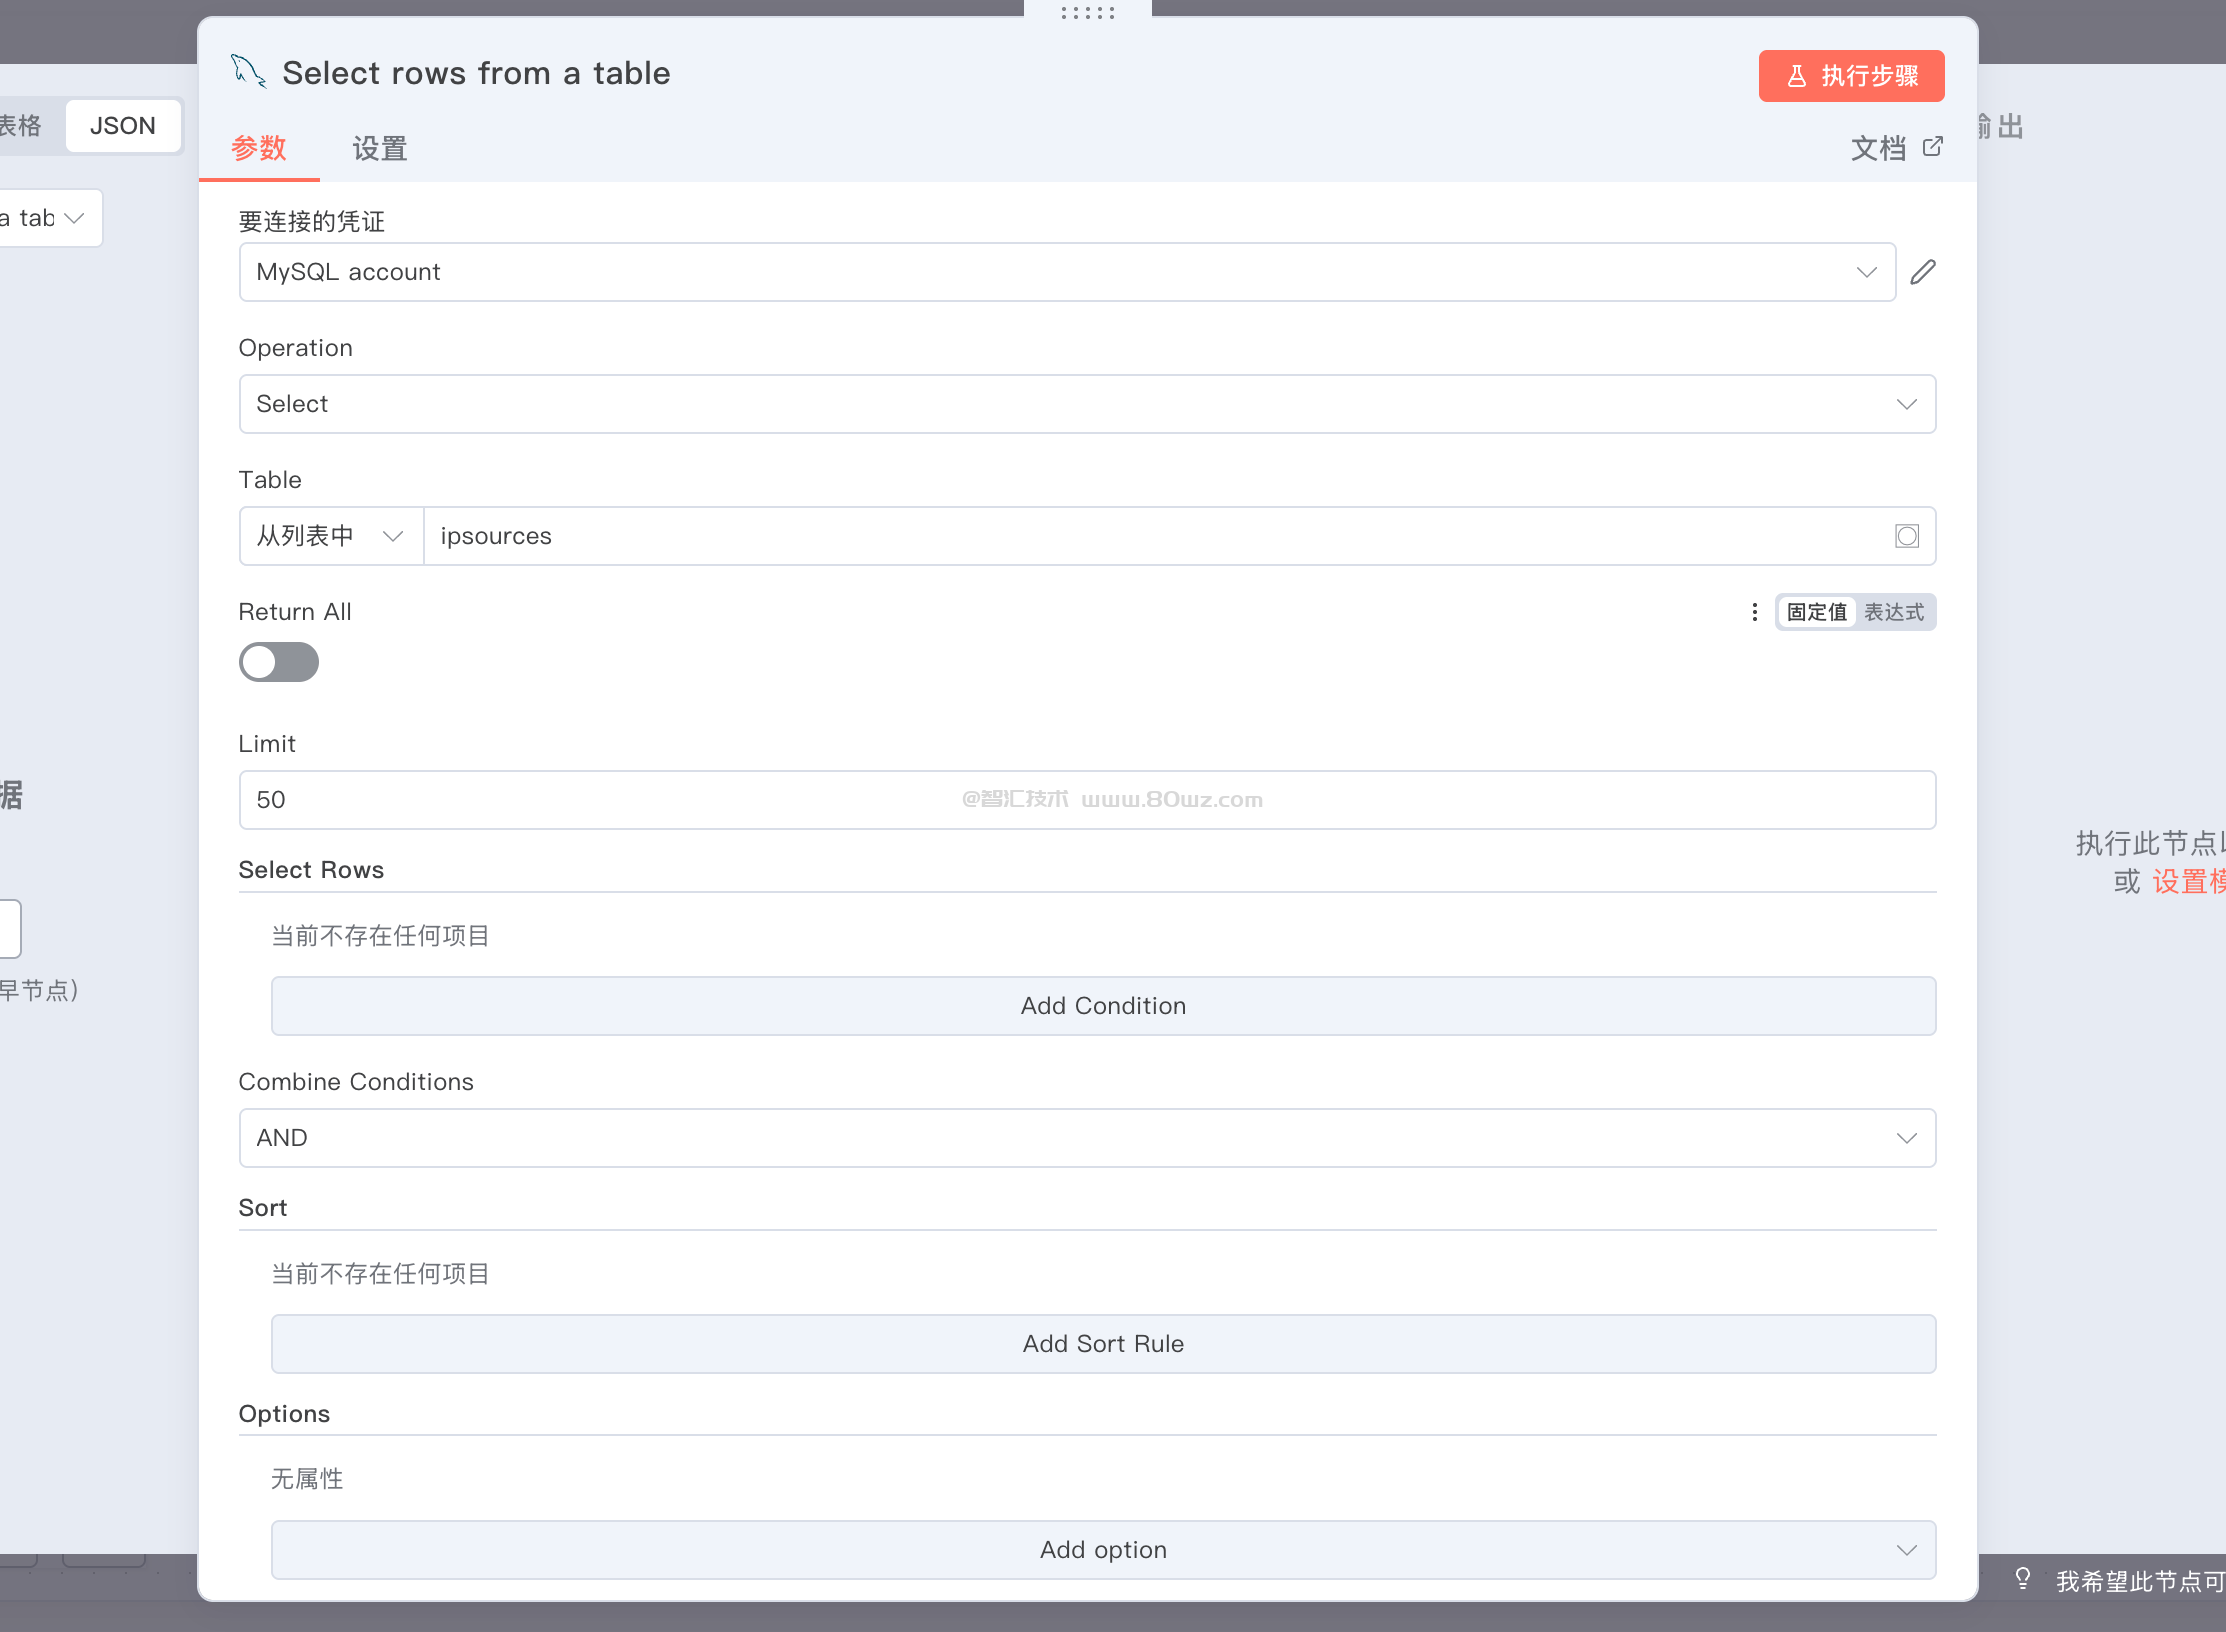The image size is (2226, 1632).
Task: Toggle the Return All switch
Action: click(x=279, y=662)
